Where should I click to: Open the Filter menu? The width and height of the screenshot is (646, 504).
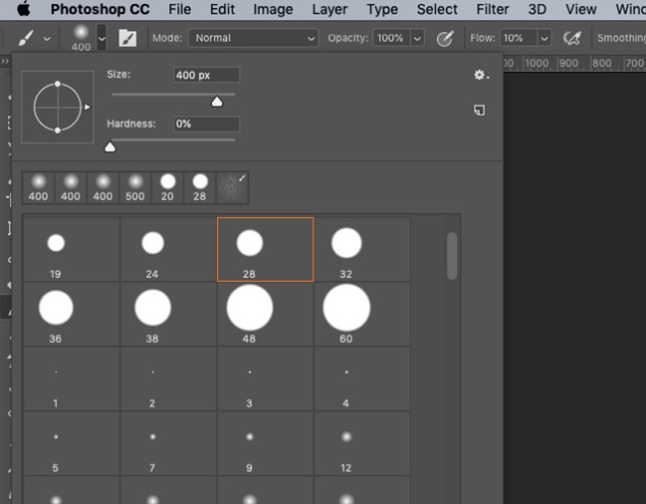493,9
